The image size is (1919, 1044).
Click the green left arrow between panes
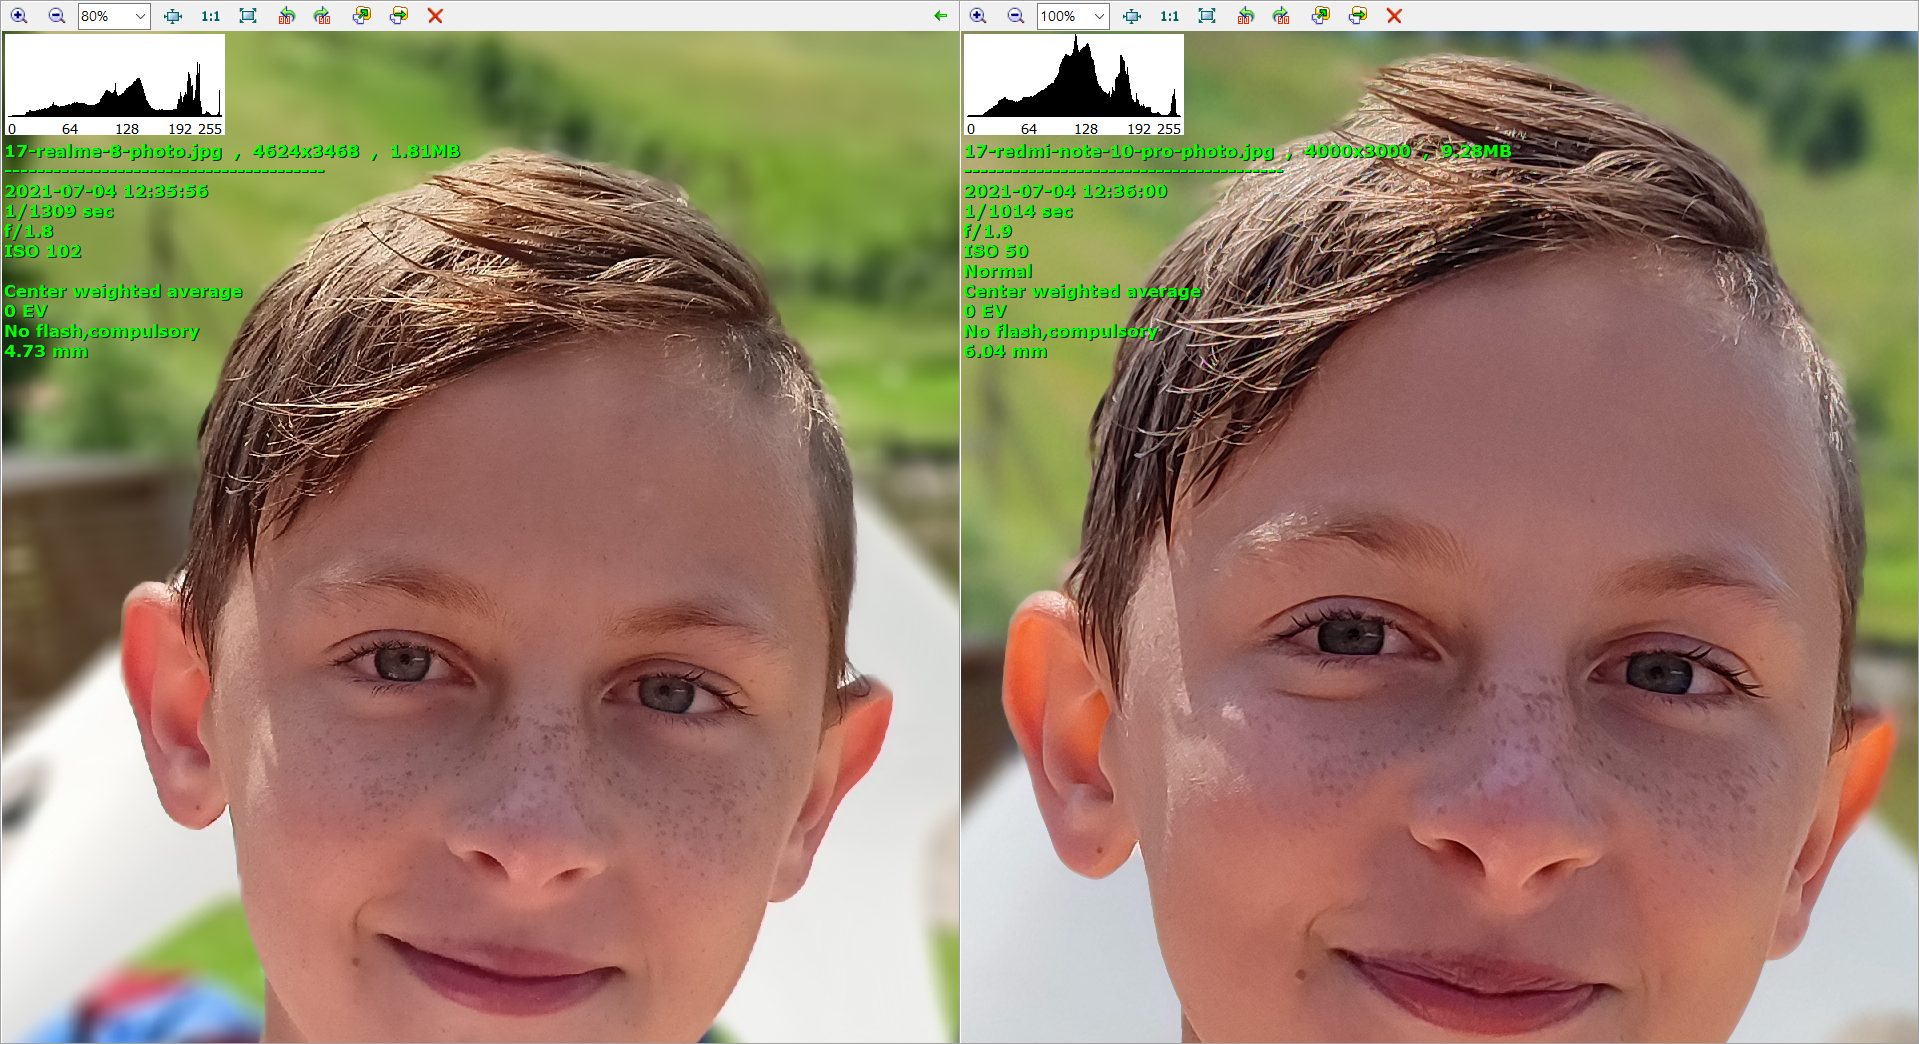[940, 16]
